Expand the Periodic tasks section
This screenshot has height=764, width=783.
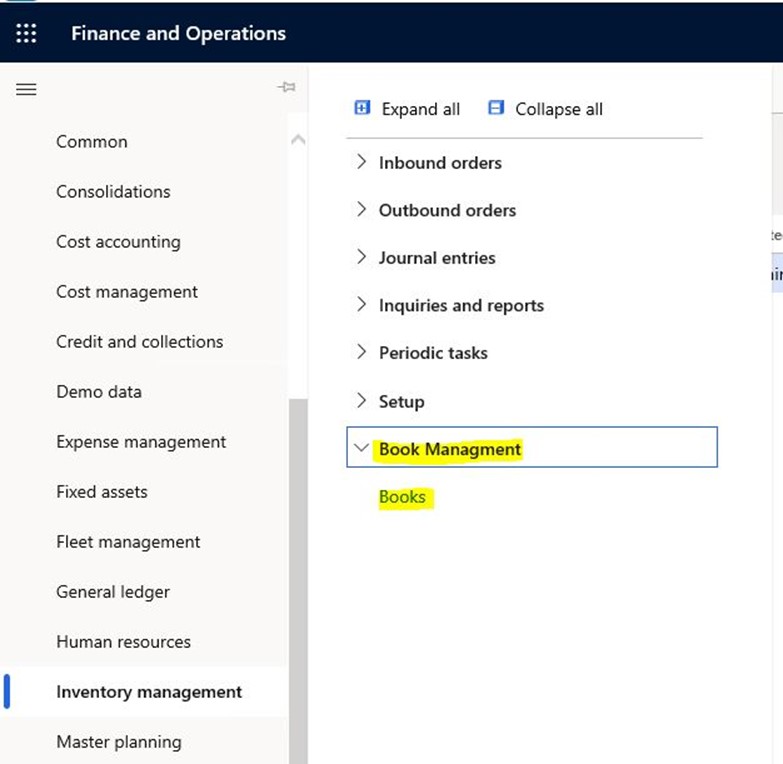(x=362, y=352)
